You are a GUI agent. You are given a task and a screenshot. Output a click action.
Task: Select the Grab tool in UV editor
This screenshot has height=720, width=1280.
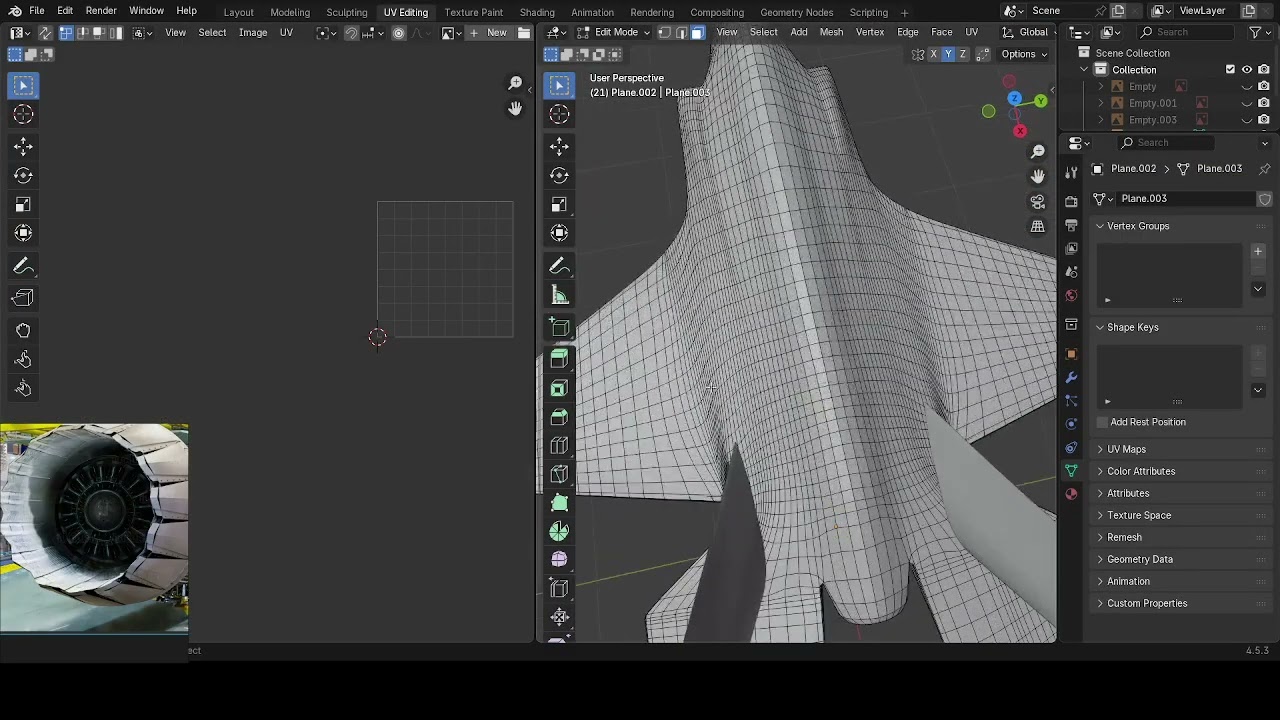(23, 330)
